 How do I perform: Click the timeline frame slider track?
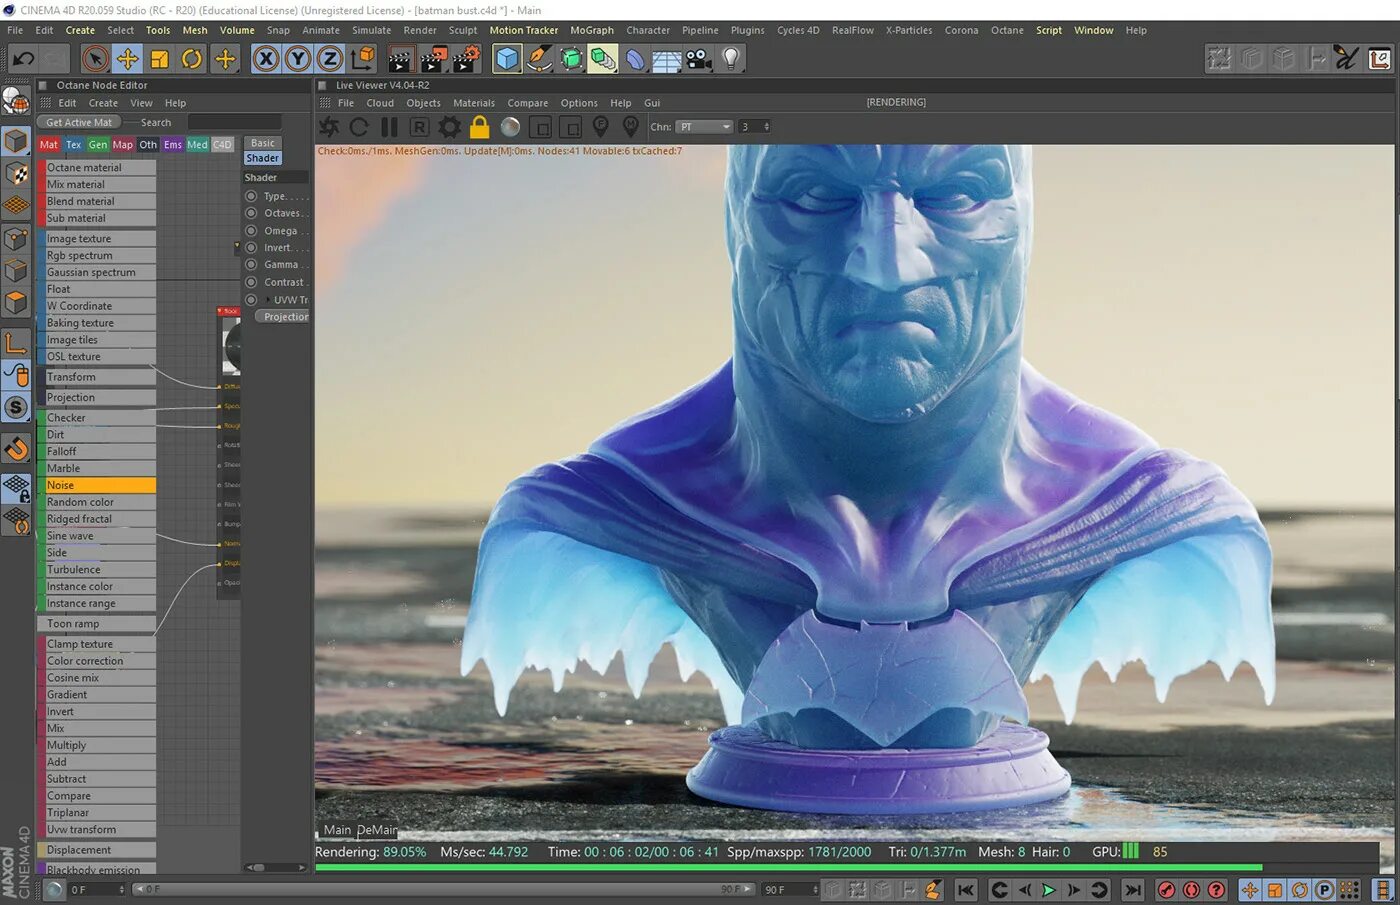pyautogui.click(x=444, y=889)
